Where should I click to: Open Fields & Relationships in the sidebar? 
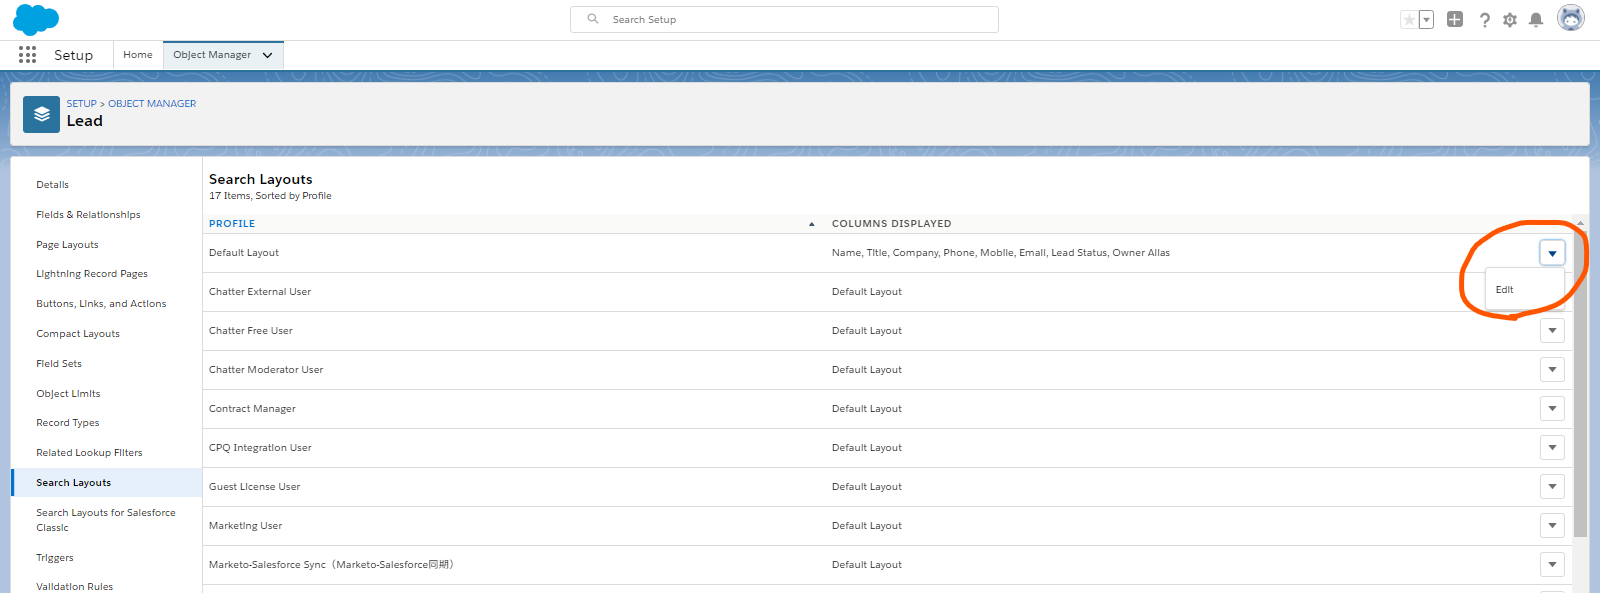(88, 215)
